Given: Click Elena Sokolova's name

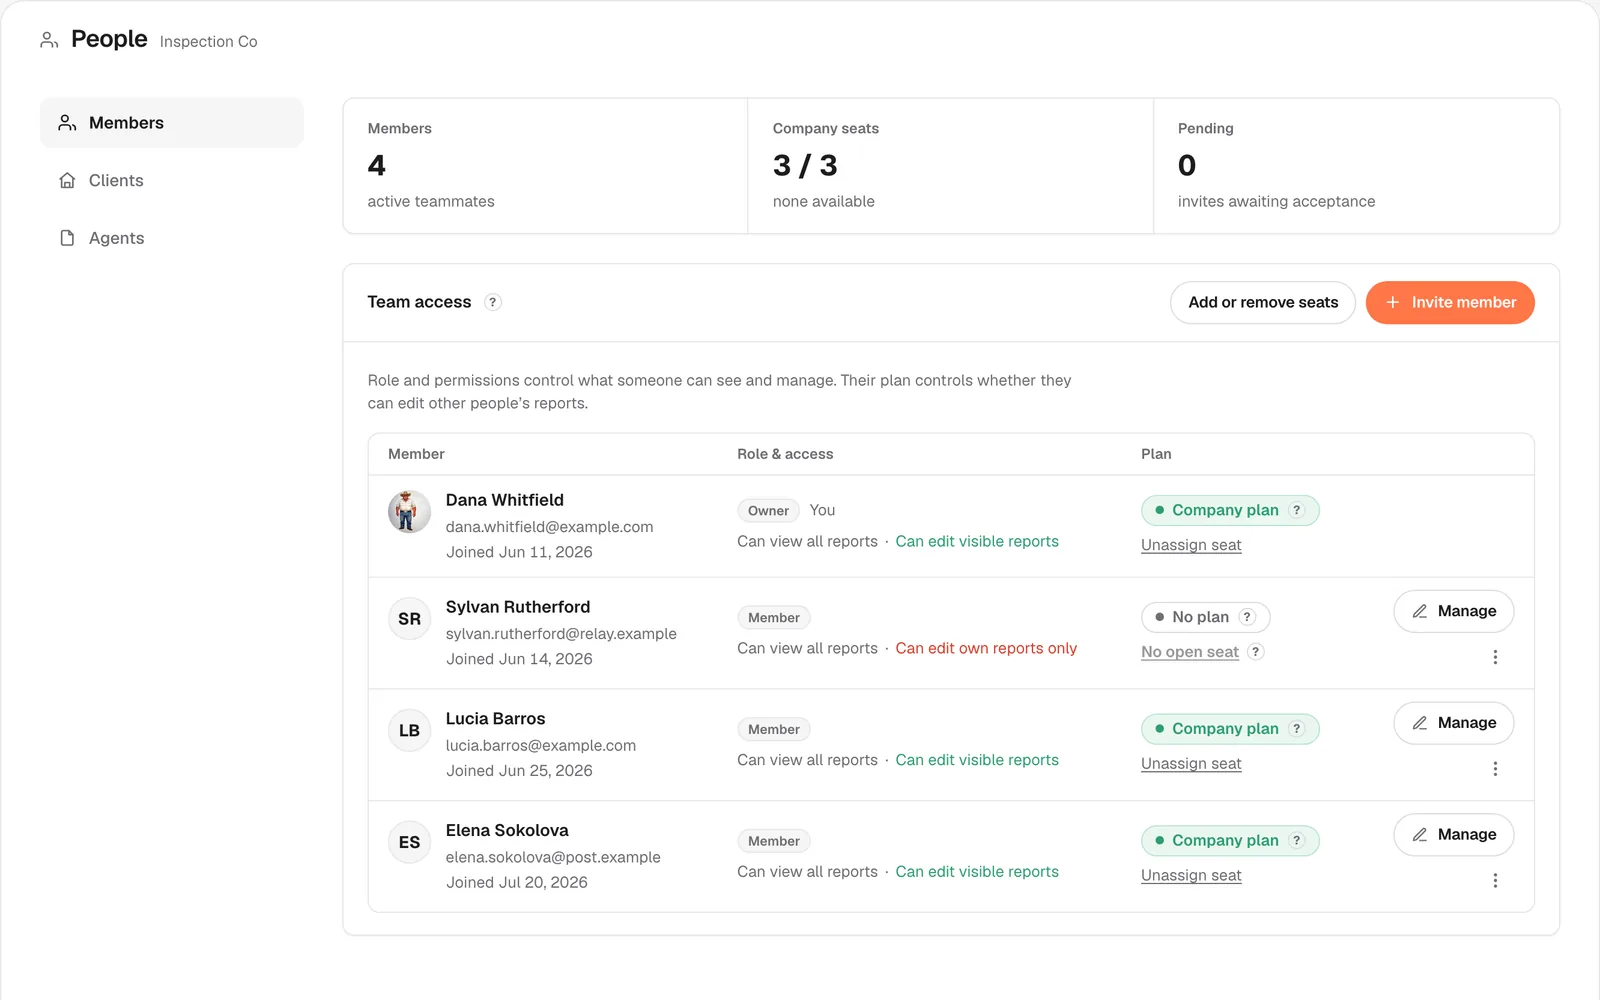Looking at the screenshot, I should point(507,831).
